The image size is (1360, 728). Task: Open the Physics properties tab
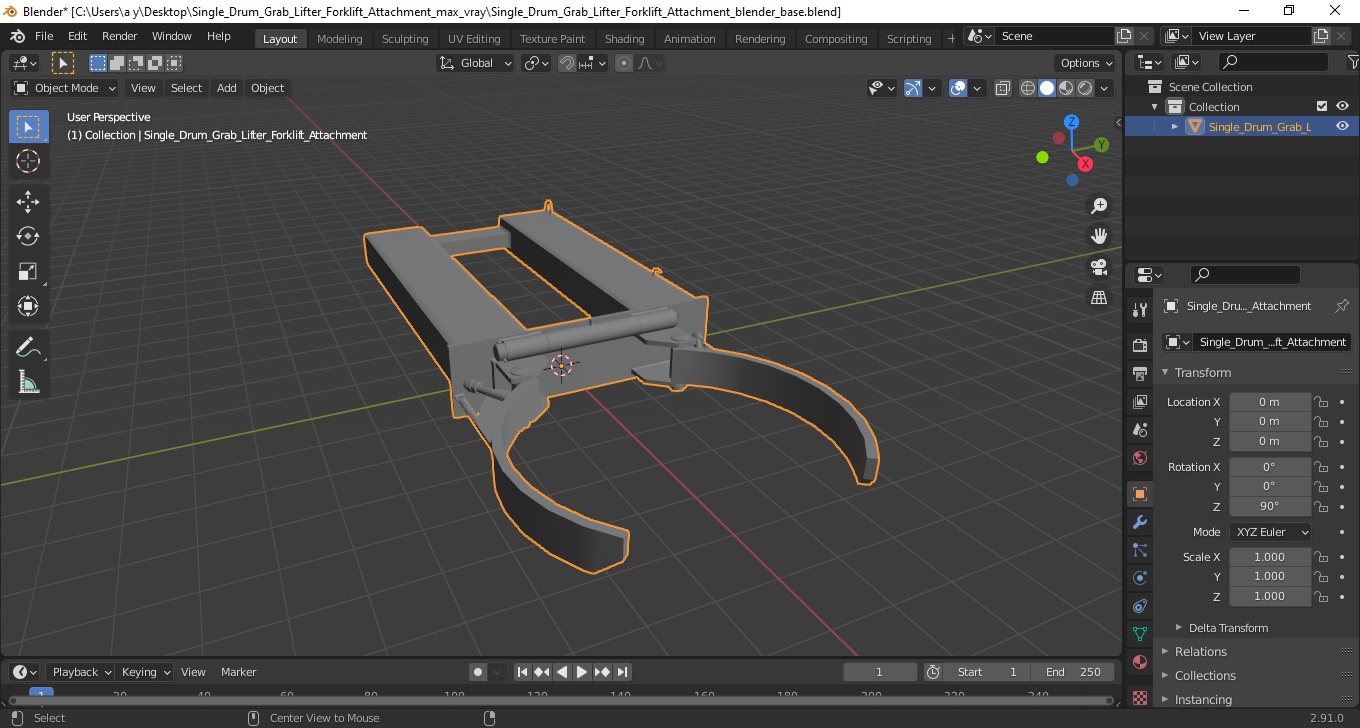tap(1139, 578)
